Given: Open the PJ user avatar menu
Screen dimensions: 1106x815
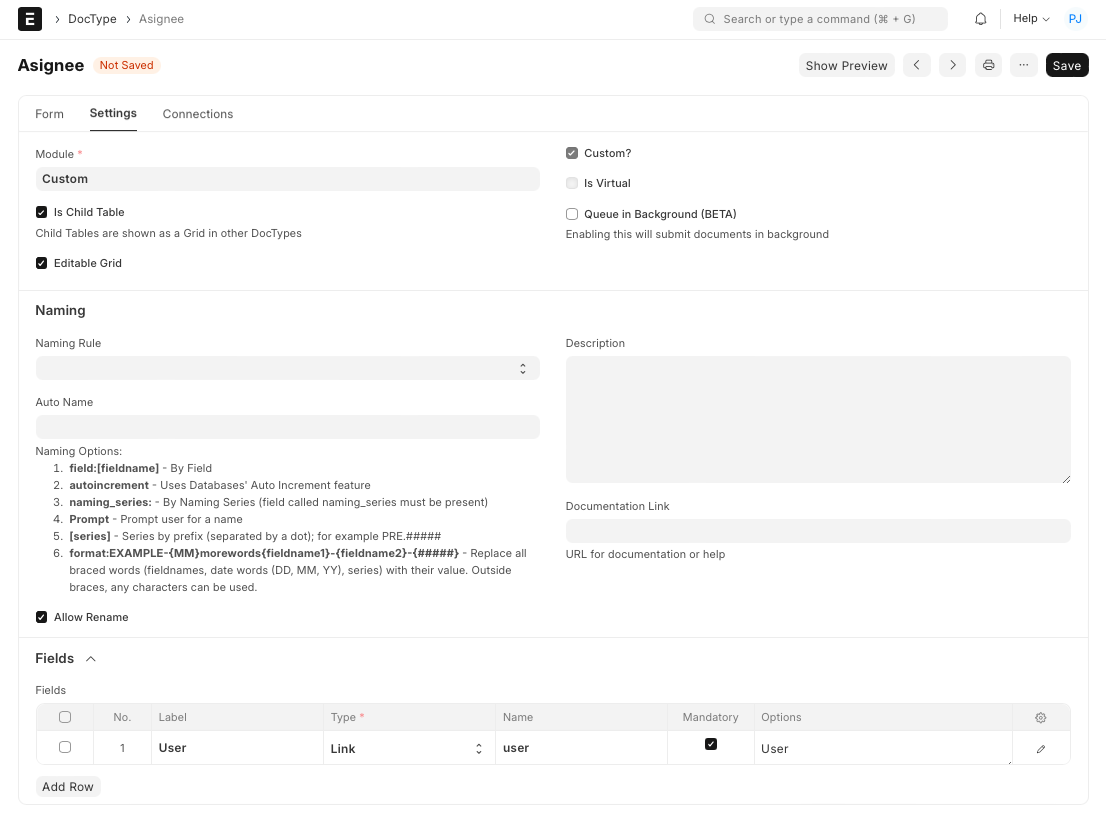Looking at the screenshot, I should [x=1075, y=19].
